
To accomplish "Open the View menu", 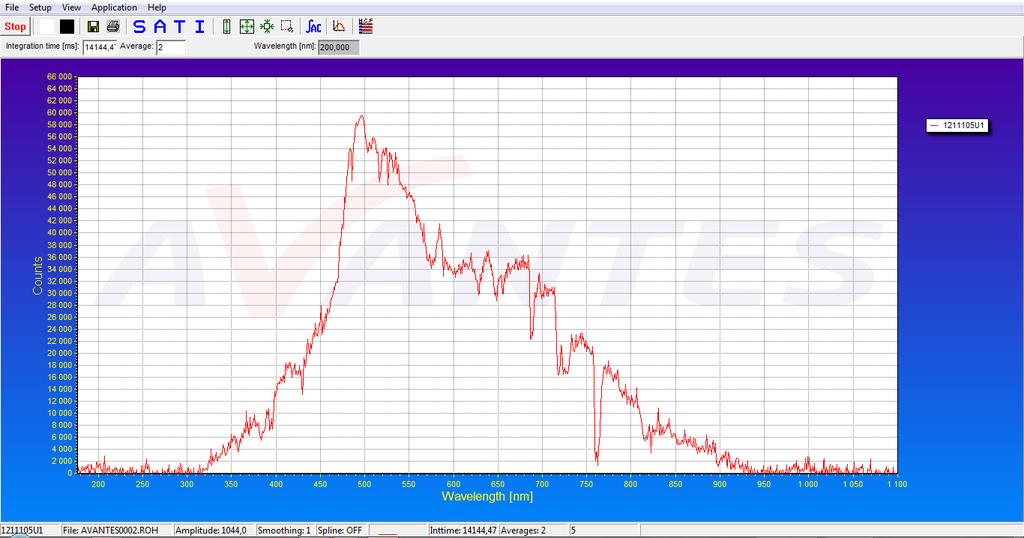I will point(71,7).
